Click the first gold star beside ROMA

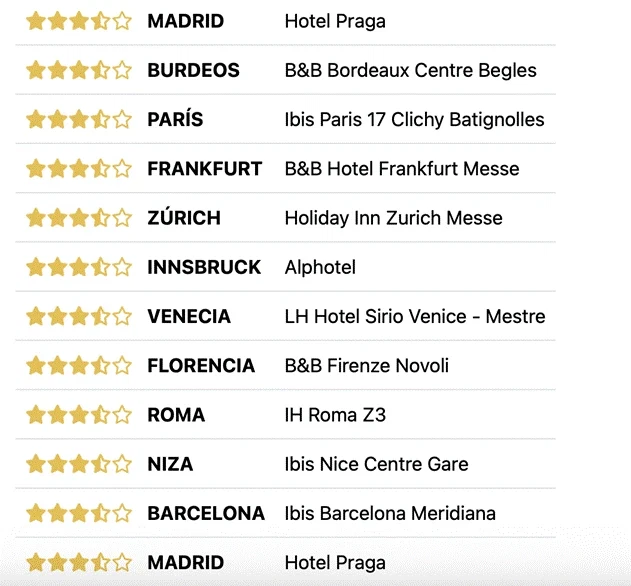coord(35,414)
